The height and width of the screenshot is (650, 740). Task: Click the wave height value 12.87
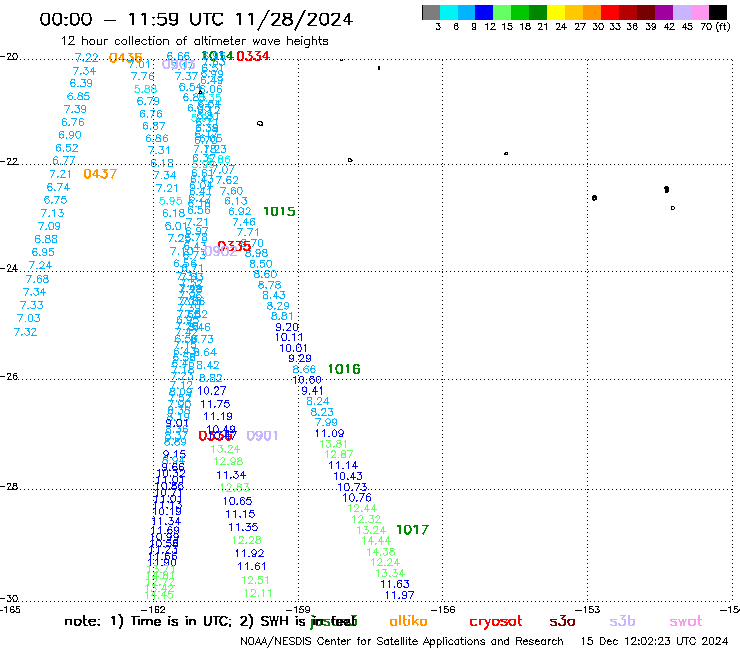(x=339, y=455)
